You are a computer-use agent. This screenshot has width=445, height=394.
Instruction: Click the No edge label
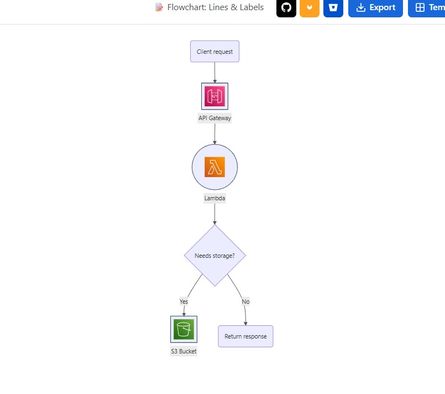click(x=246, y=301)
